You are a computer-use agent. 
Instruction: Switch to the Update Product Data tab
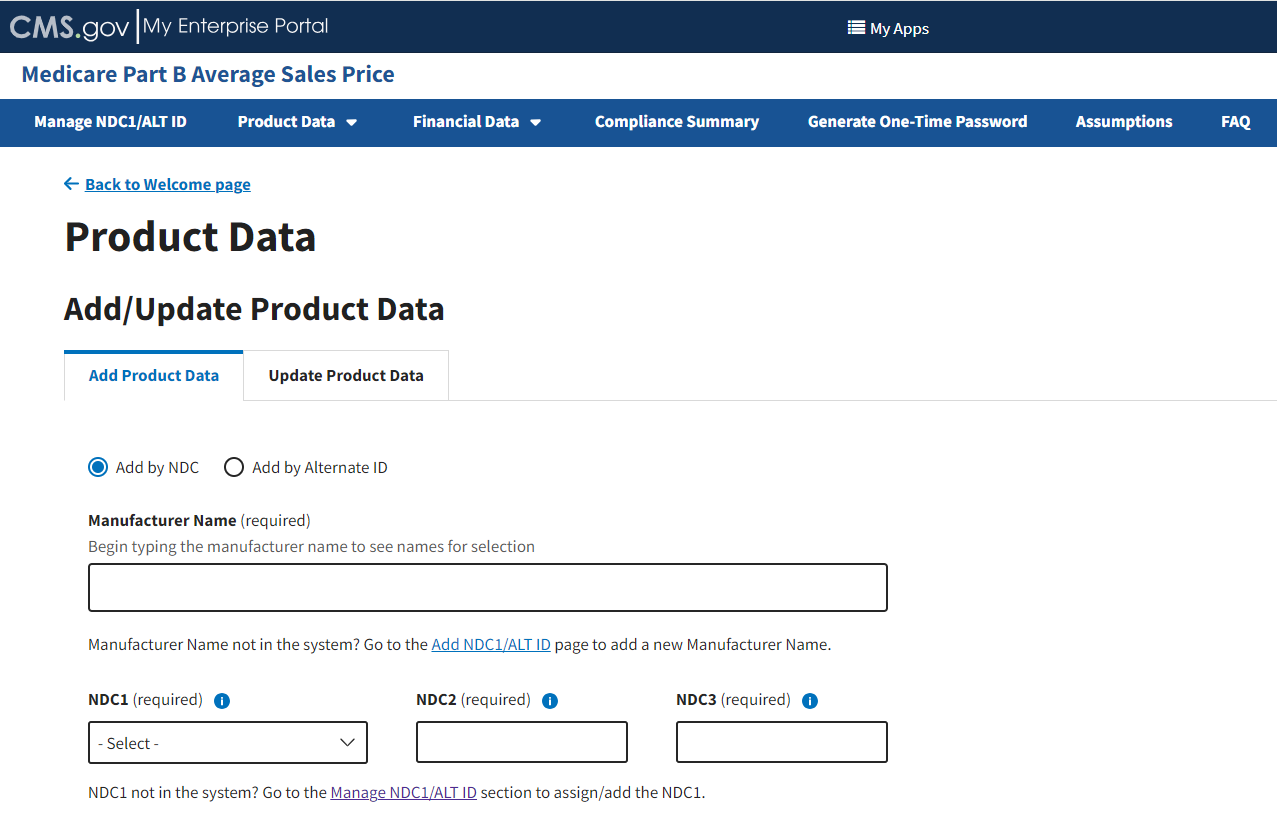[346, 376]
